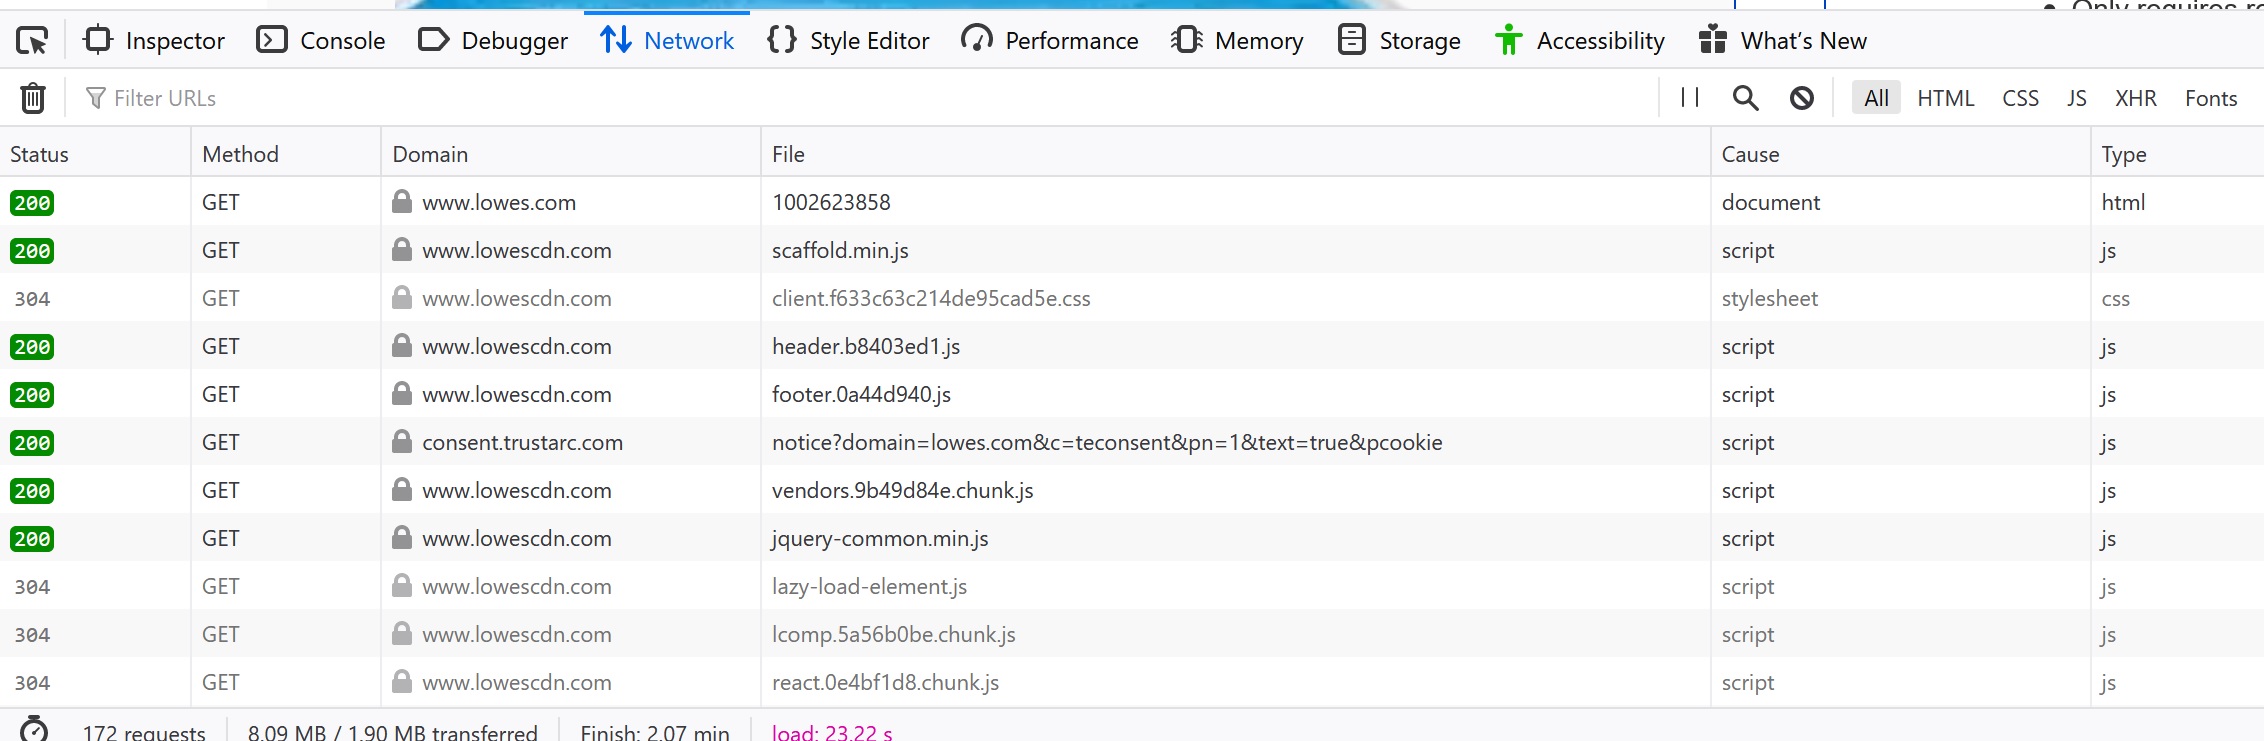The width and height of the screenshot is (2264, 741).
Task: Filter requests by CSS
Action: [x=2020, y=98]
